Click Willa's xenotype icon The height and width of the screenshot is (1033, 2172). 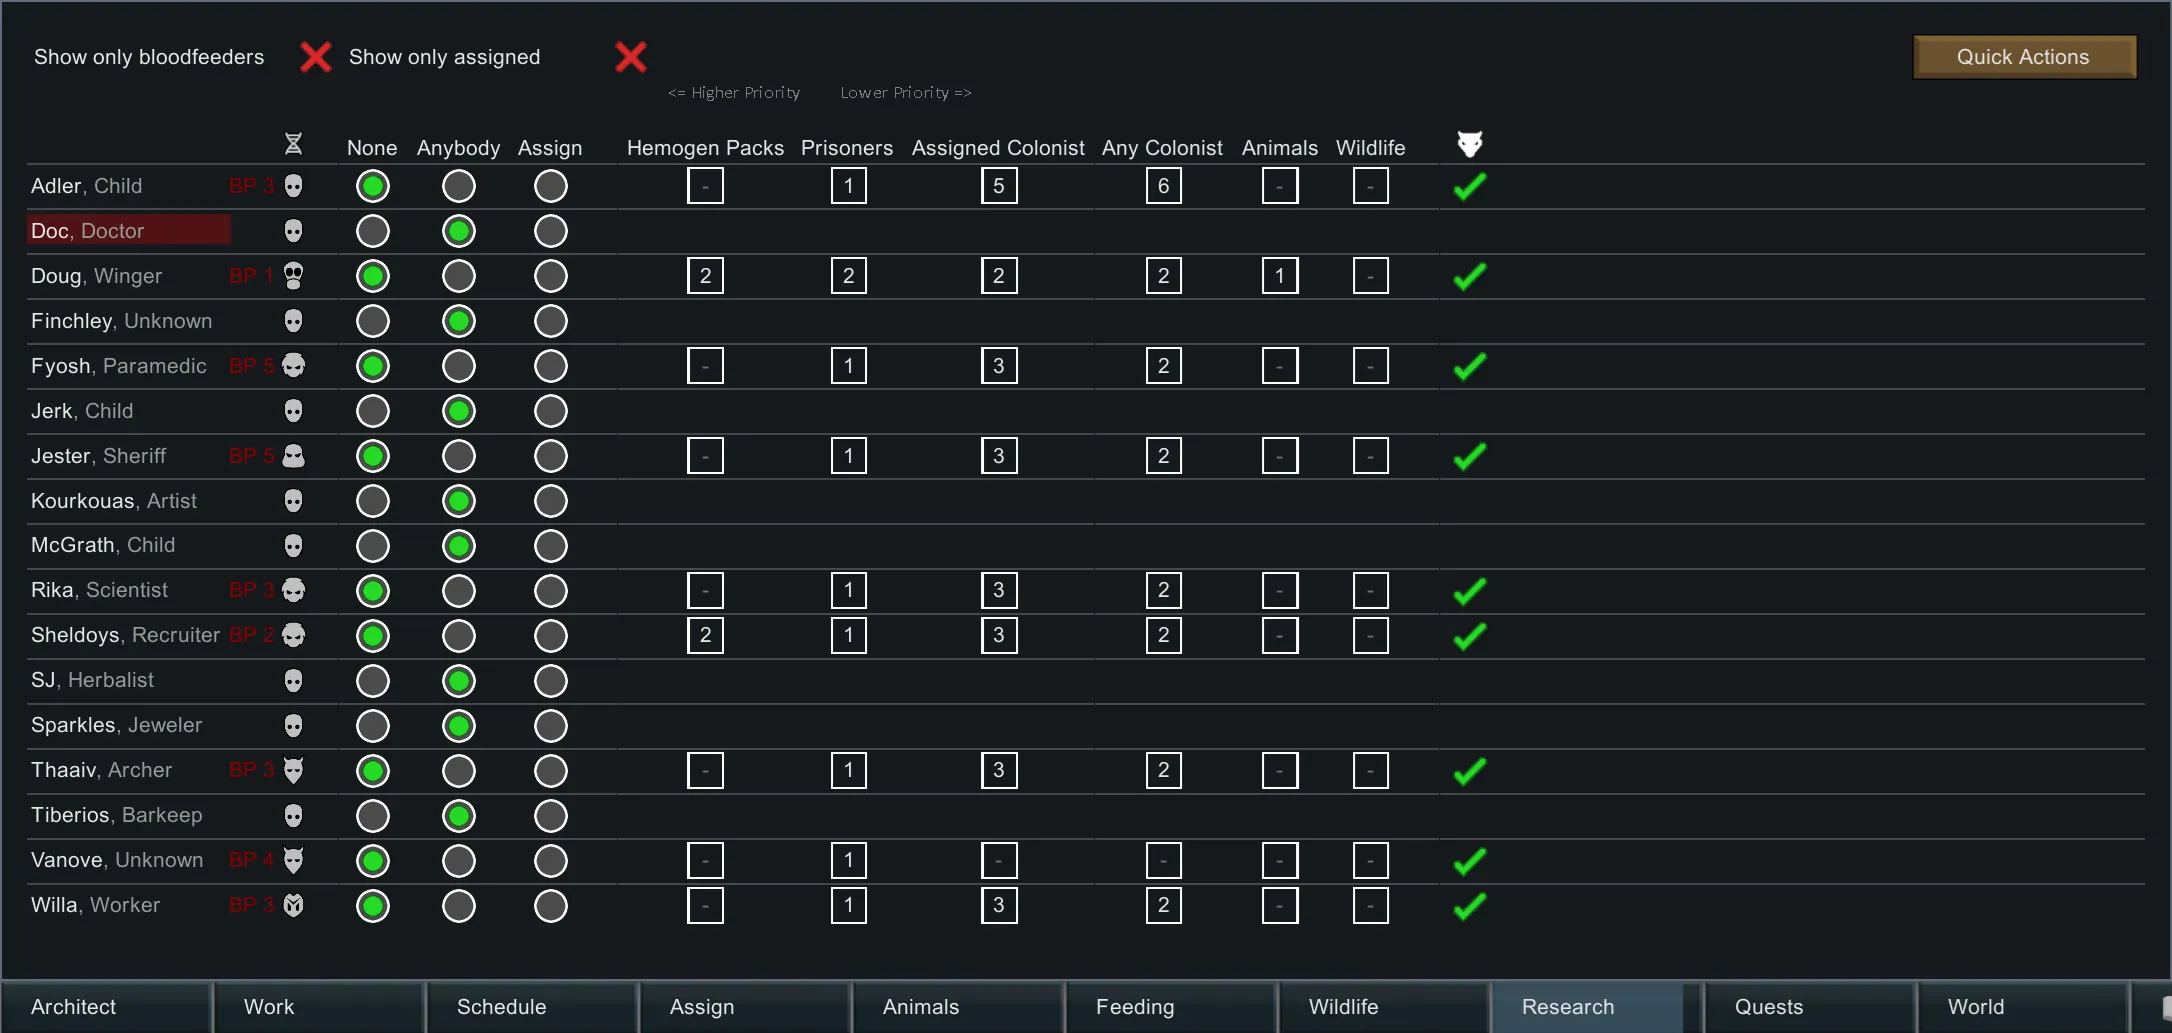pos(293,905)
